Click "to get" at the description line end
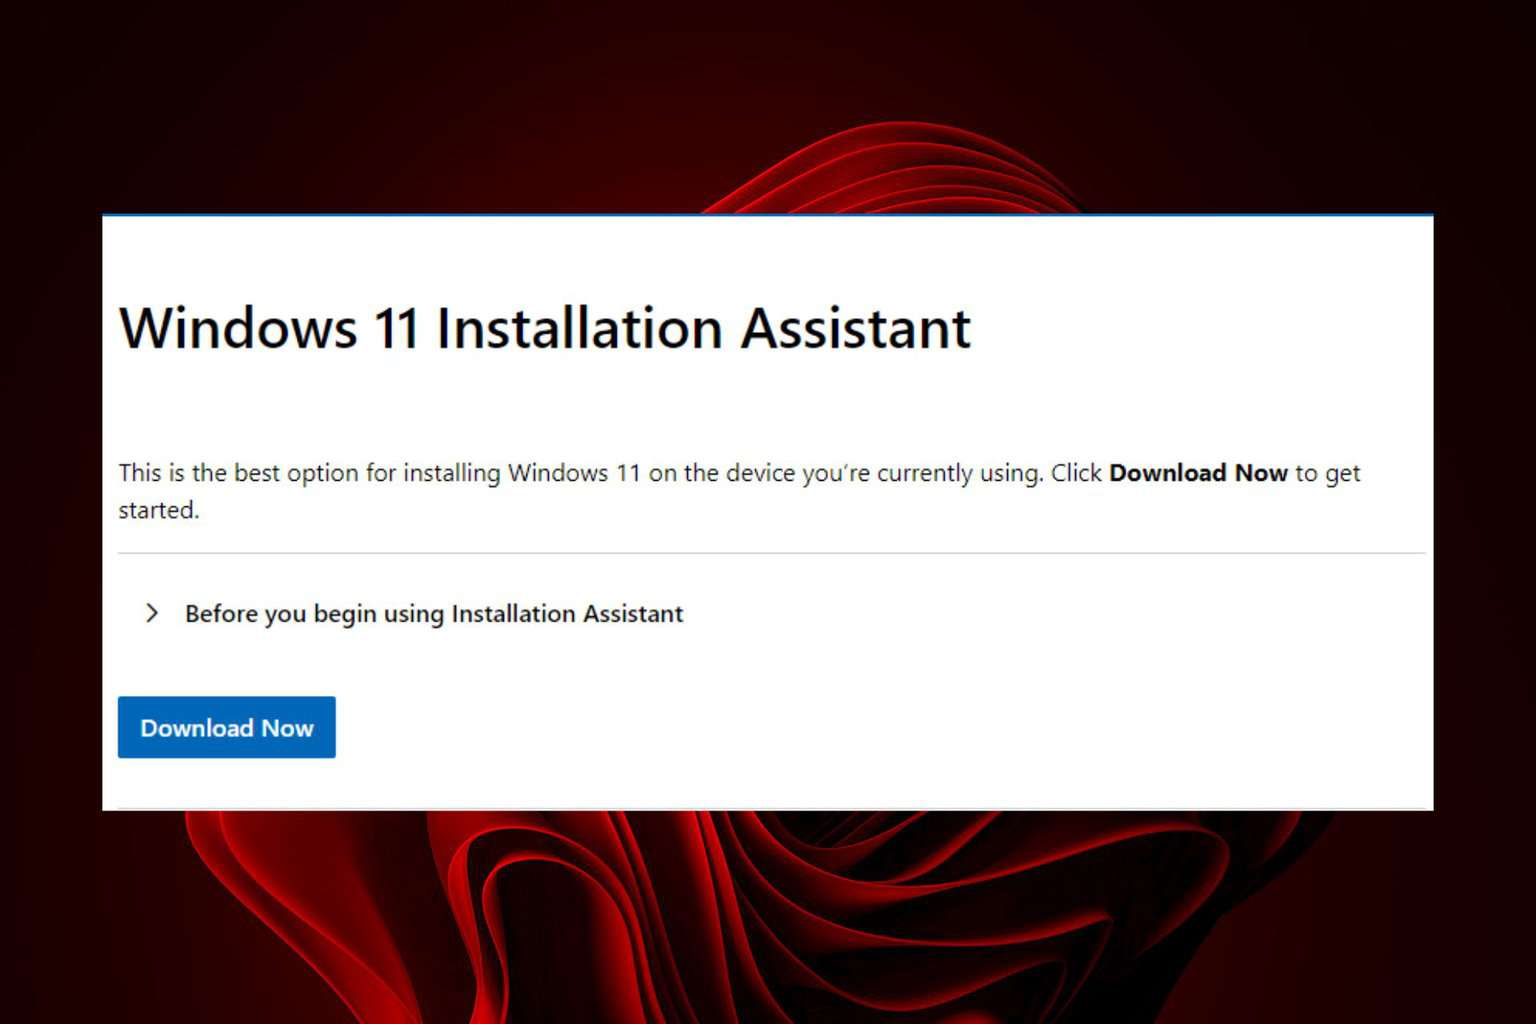 coord(1327,473)
